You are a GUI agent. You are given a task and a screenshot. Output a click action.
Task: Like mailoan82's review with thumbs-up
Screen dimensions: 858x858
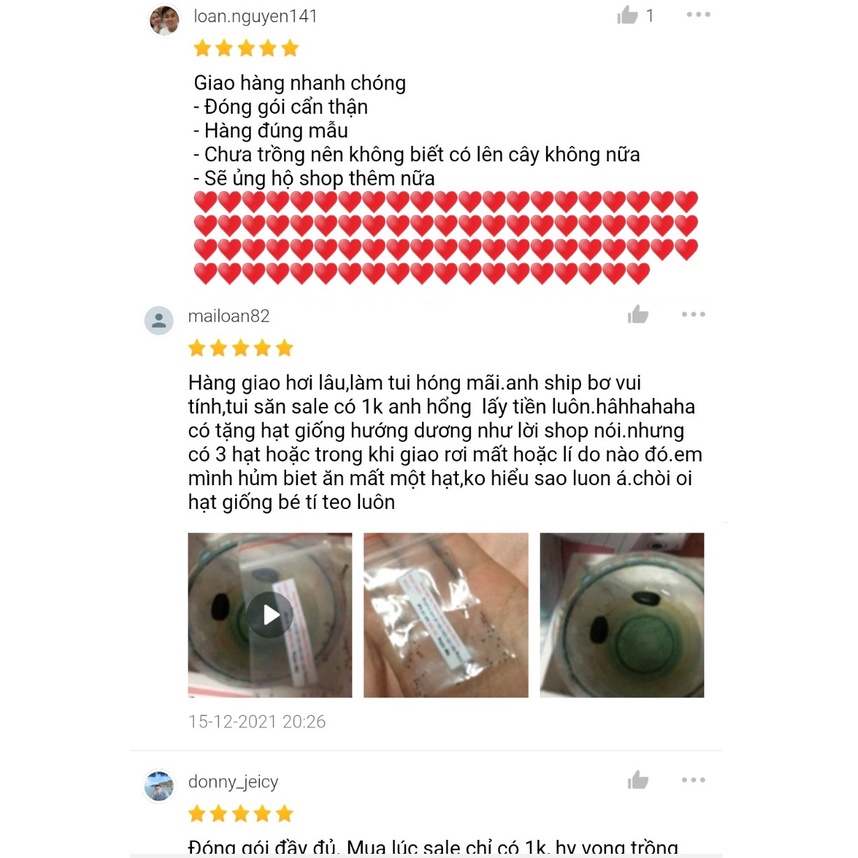tap(637, 315)
